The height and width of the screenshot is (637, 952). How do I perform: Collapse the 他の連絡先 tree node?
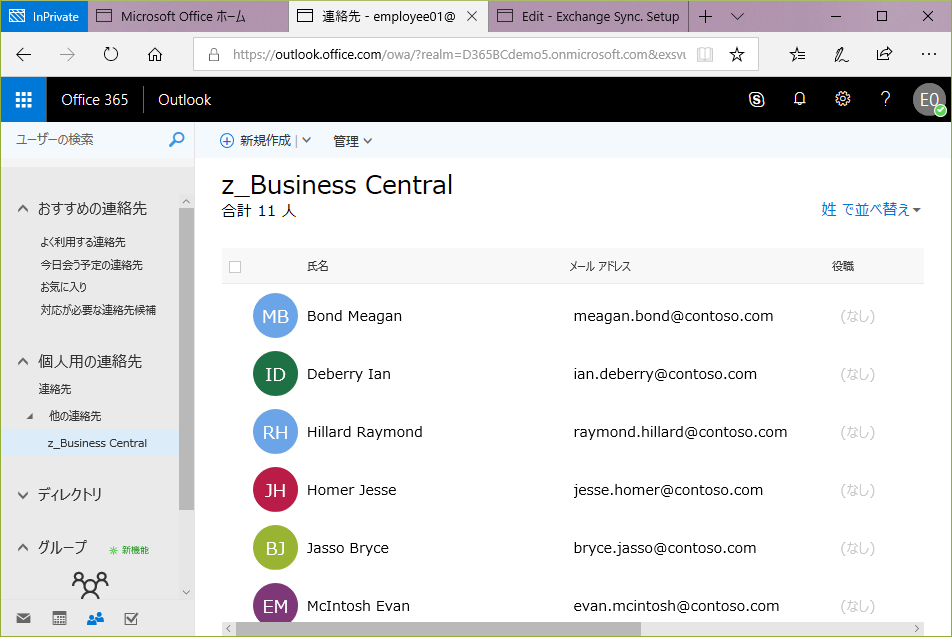coord(30,417)
